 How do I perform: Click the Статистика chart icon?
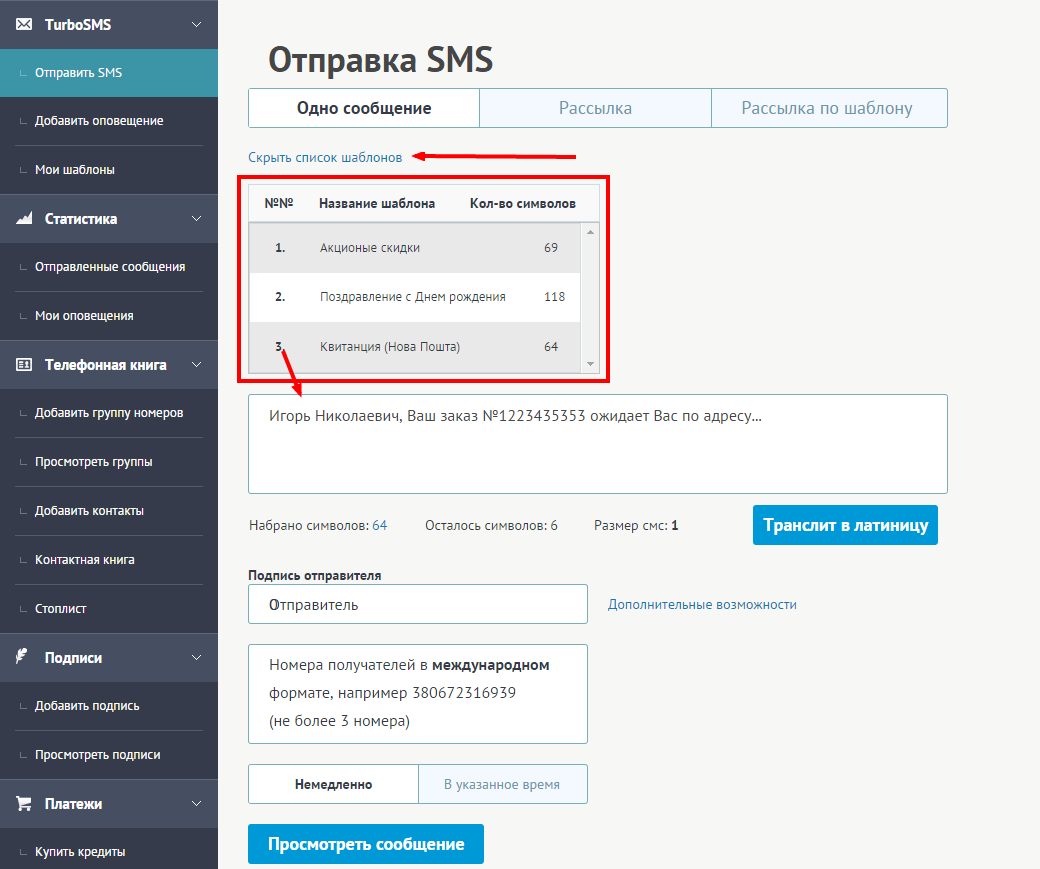click(x=24, y=218)
